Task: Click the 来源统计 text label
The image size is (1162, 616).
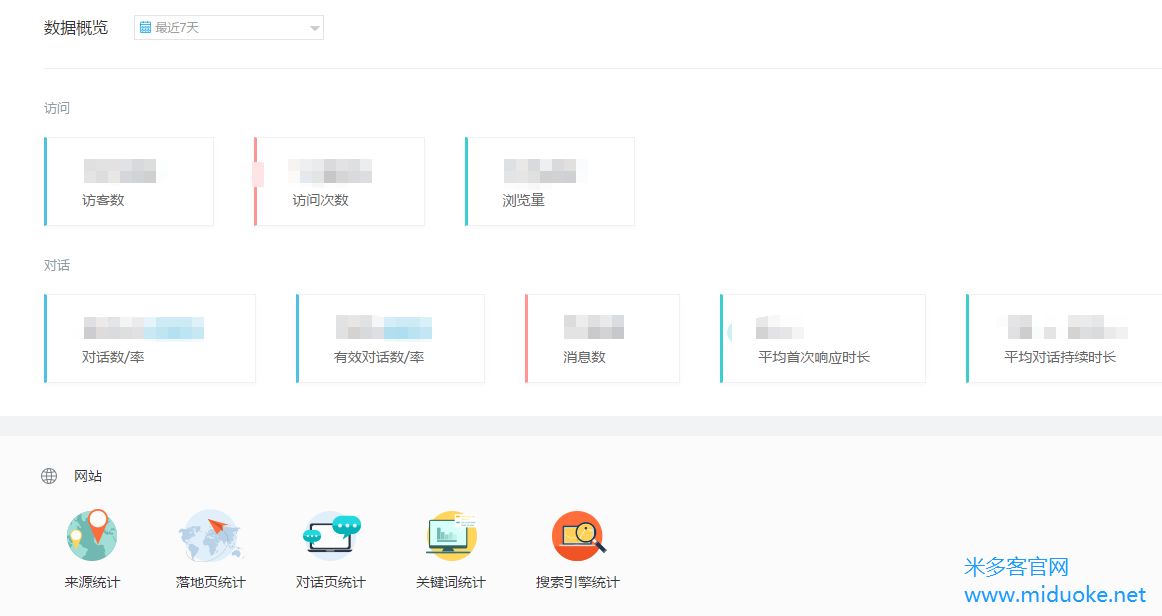Action: (92, 582)
